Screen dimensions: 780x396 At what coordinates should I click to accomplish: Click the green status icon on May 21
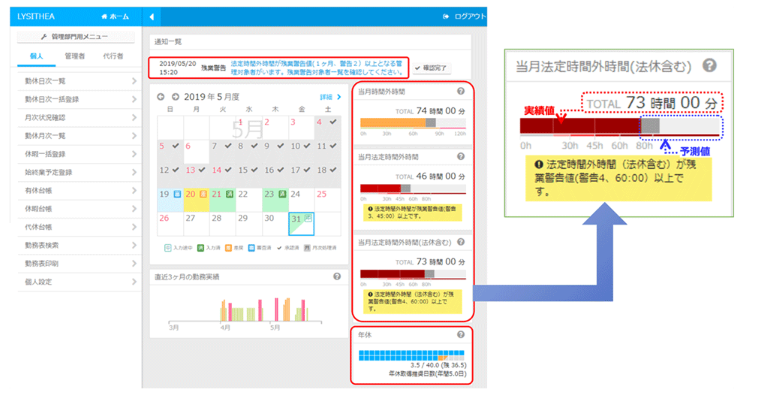point(229,194)
